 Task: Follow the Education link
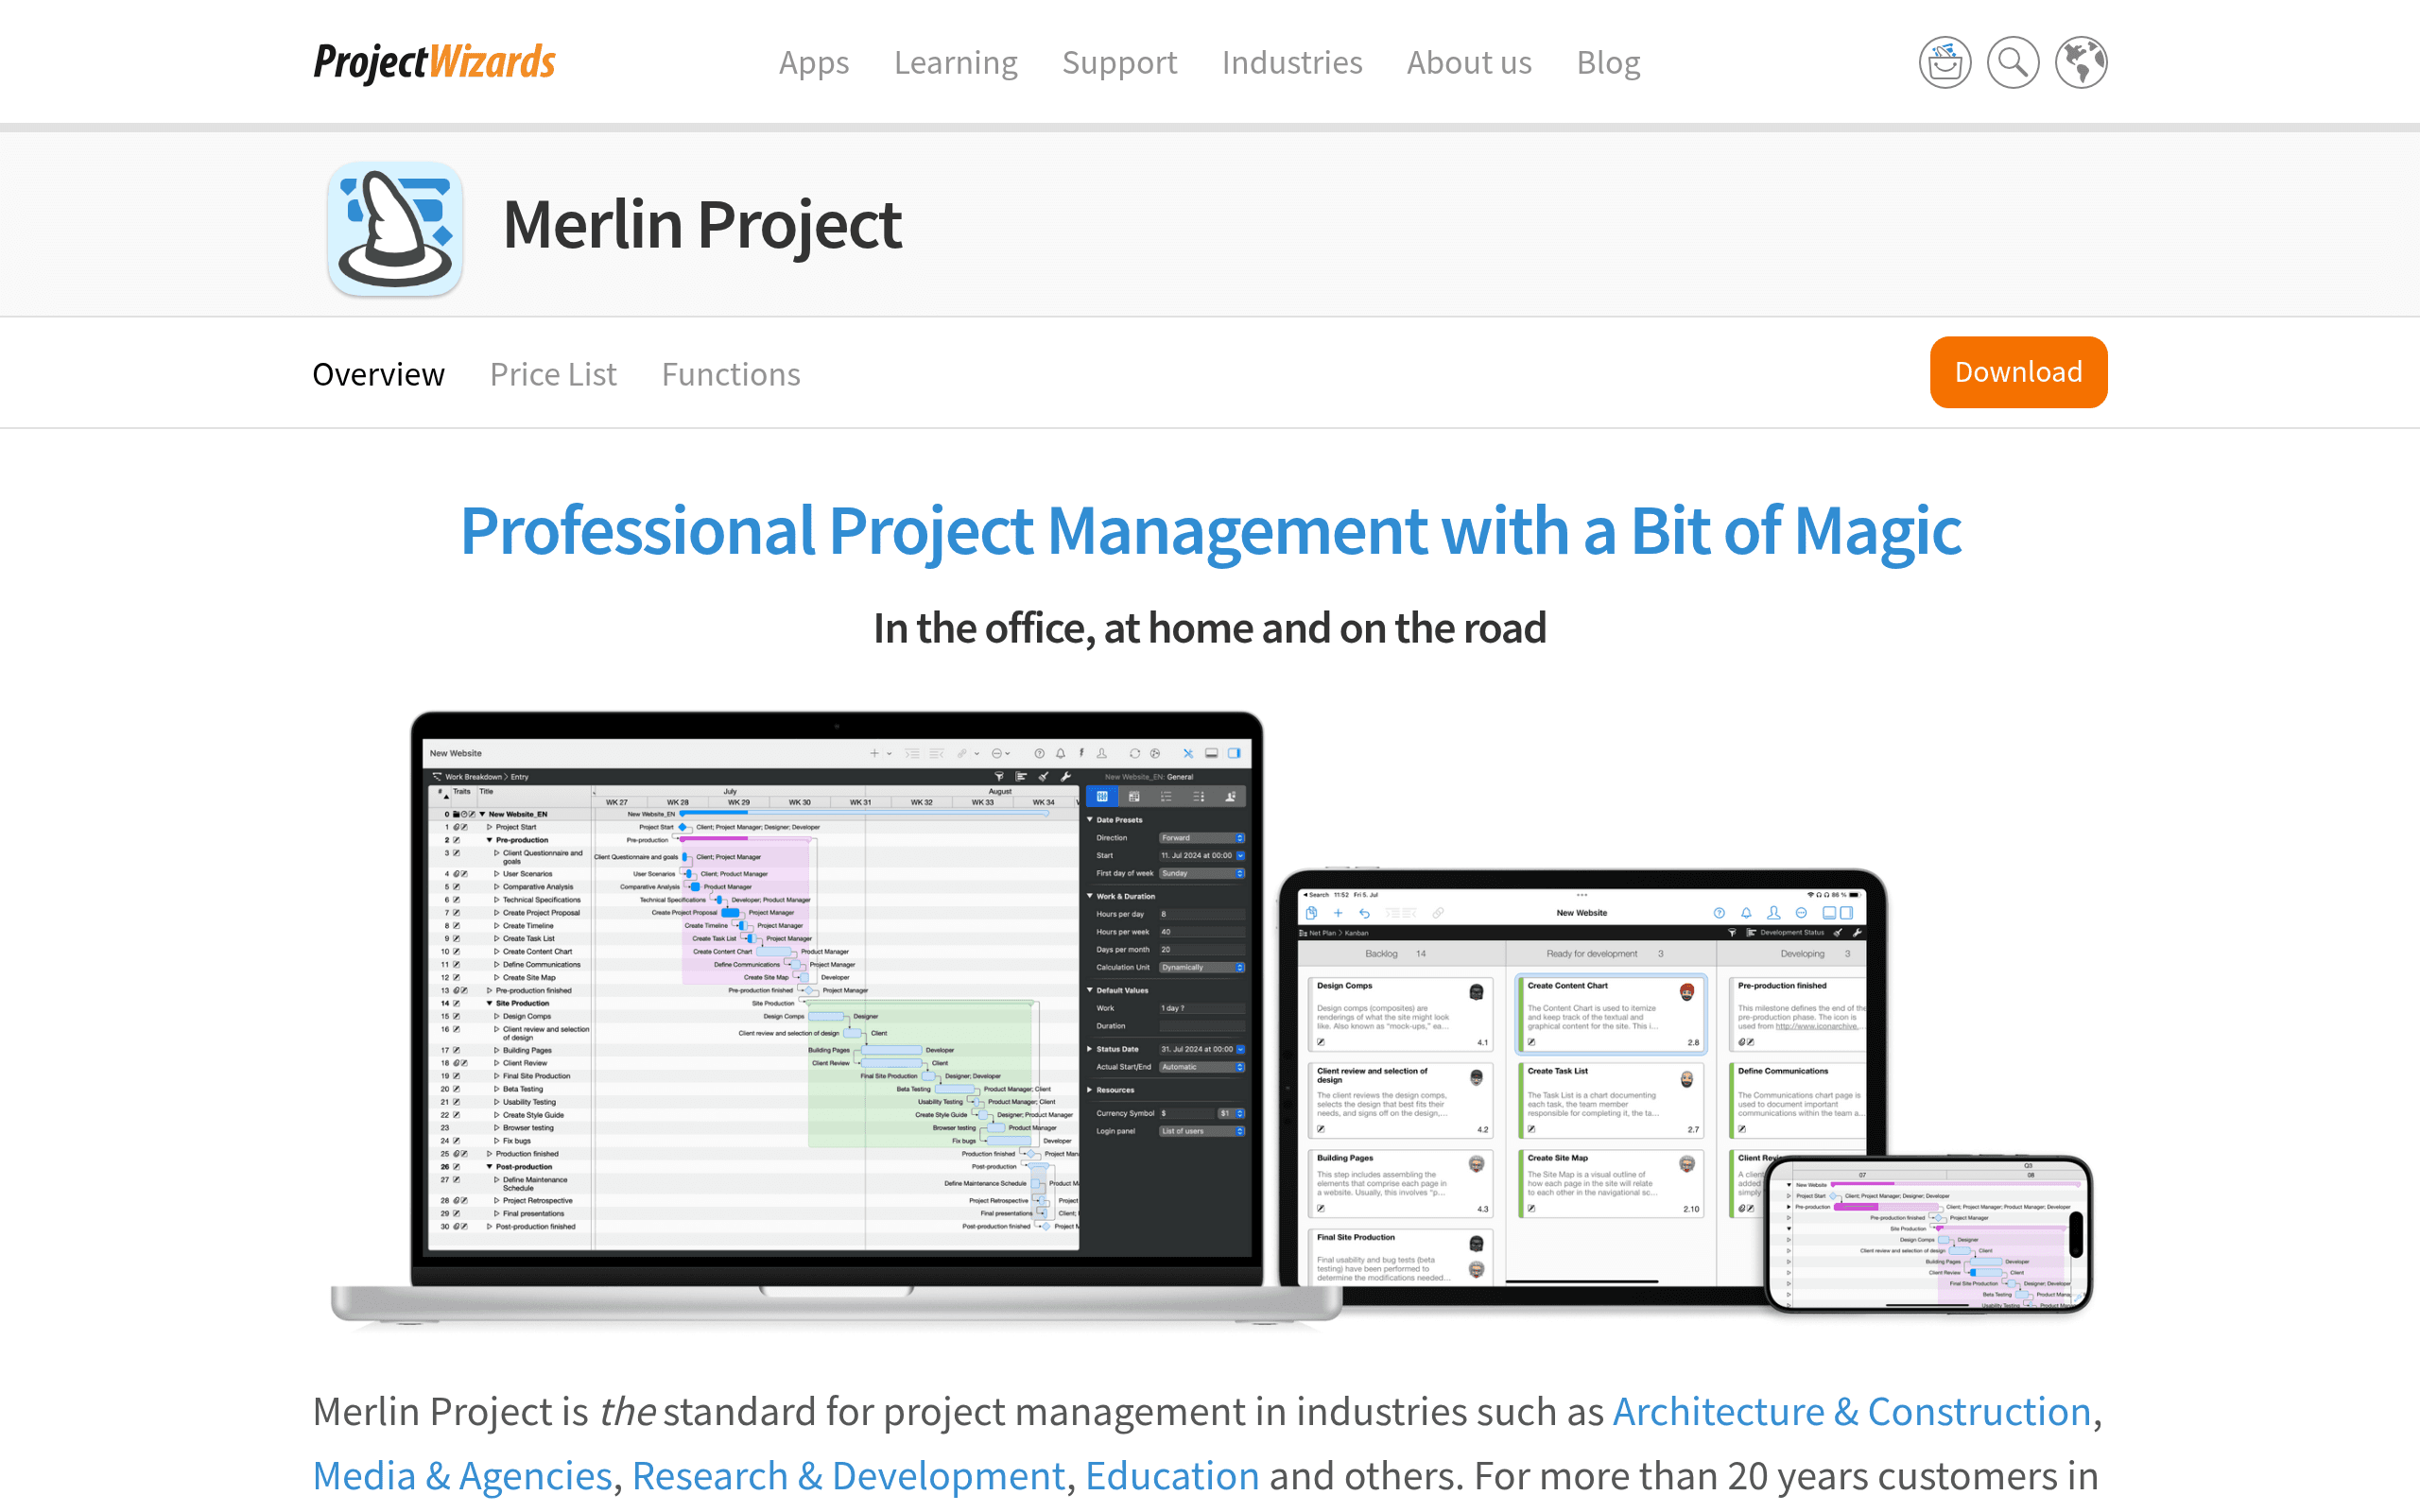coord(1171,1476)
